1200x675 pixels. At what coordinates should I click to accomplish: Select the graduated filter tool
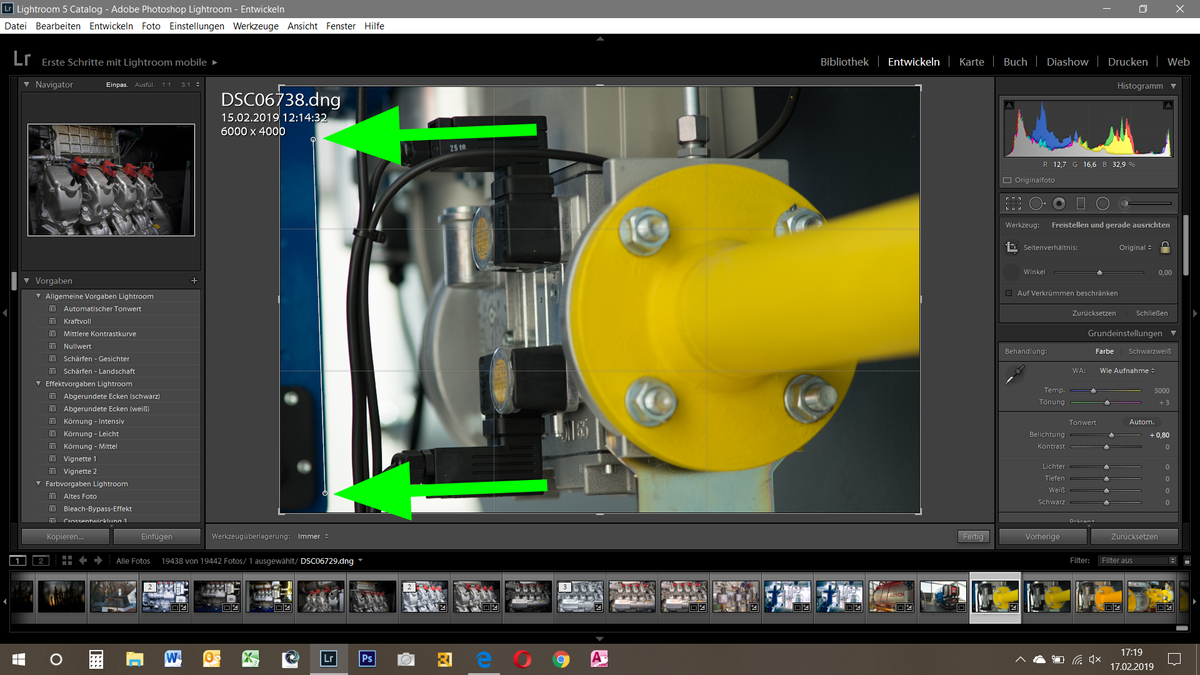click(x=1080, y=202)
